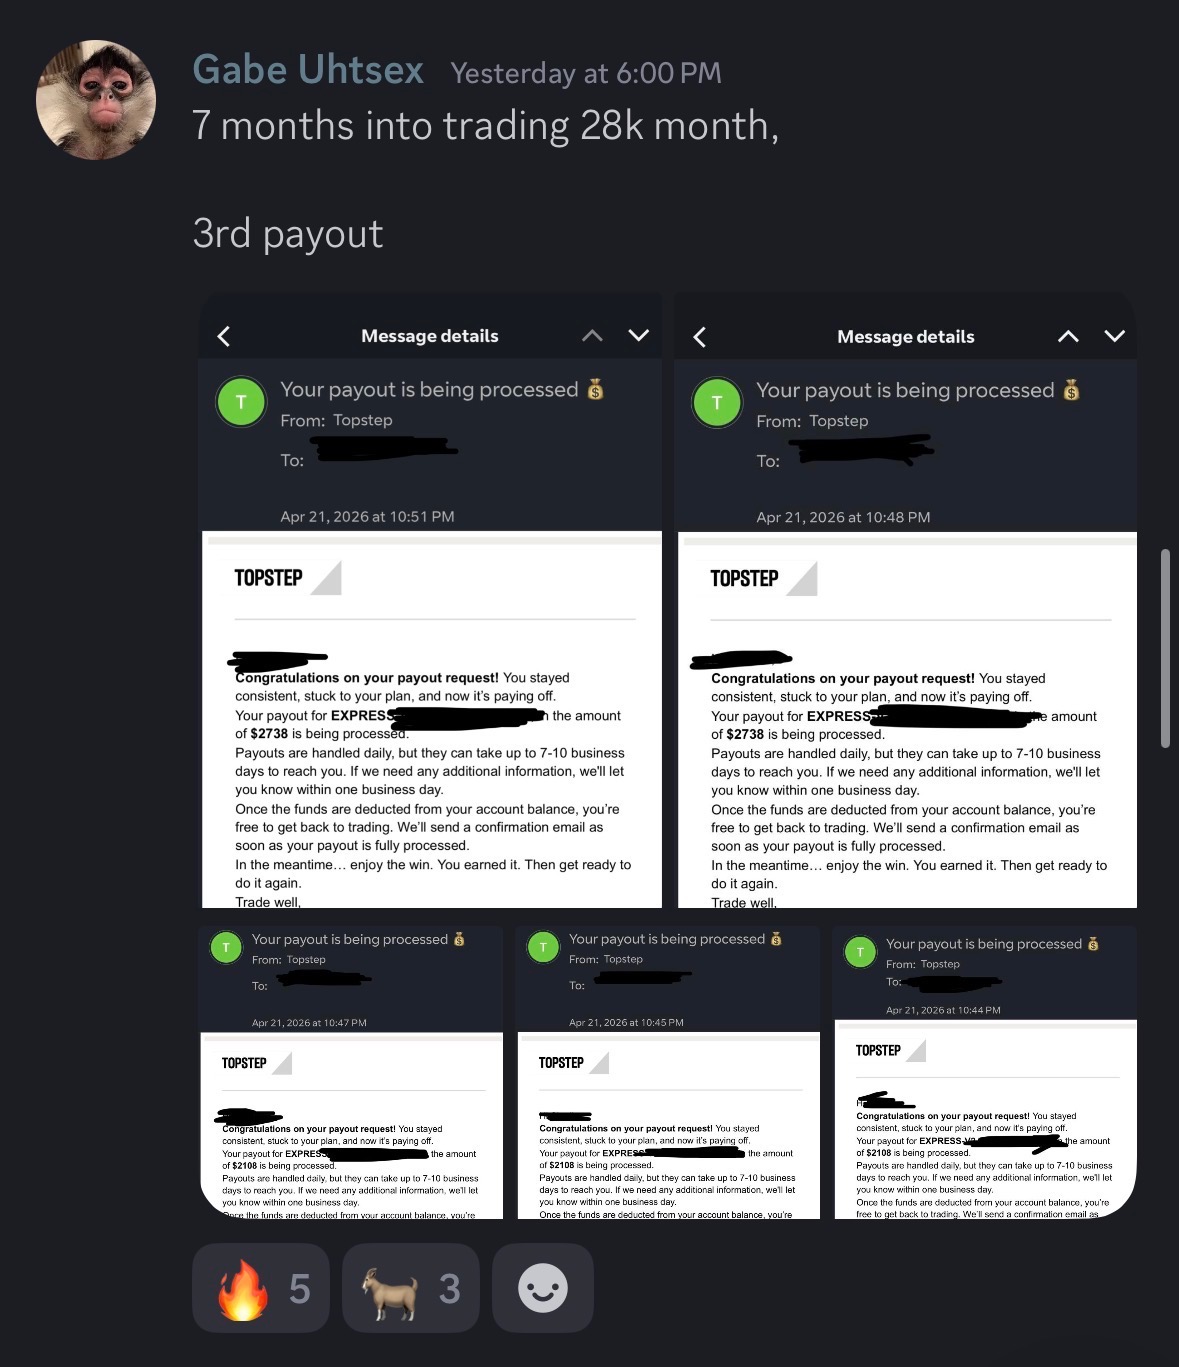The image size is (1179, 1367).
Task: Click the down chevron in left Message details
Action: [639, 335]
